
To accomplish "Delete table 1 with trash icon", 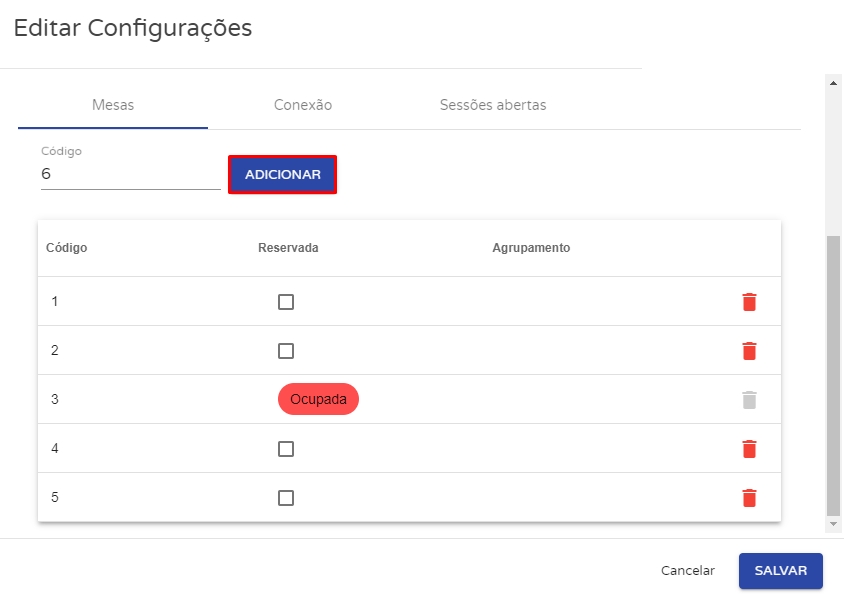I will pyautogui.click(x=749, y=302).
